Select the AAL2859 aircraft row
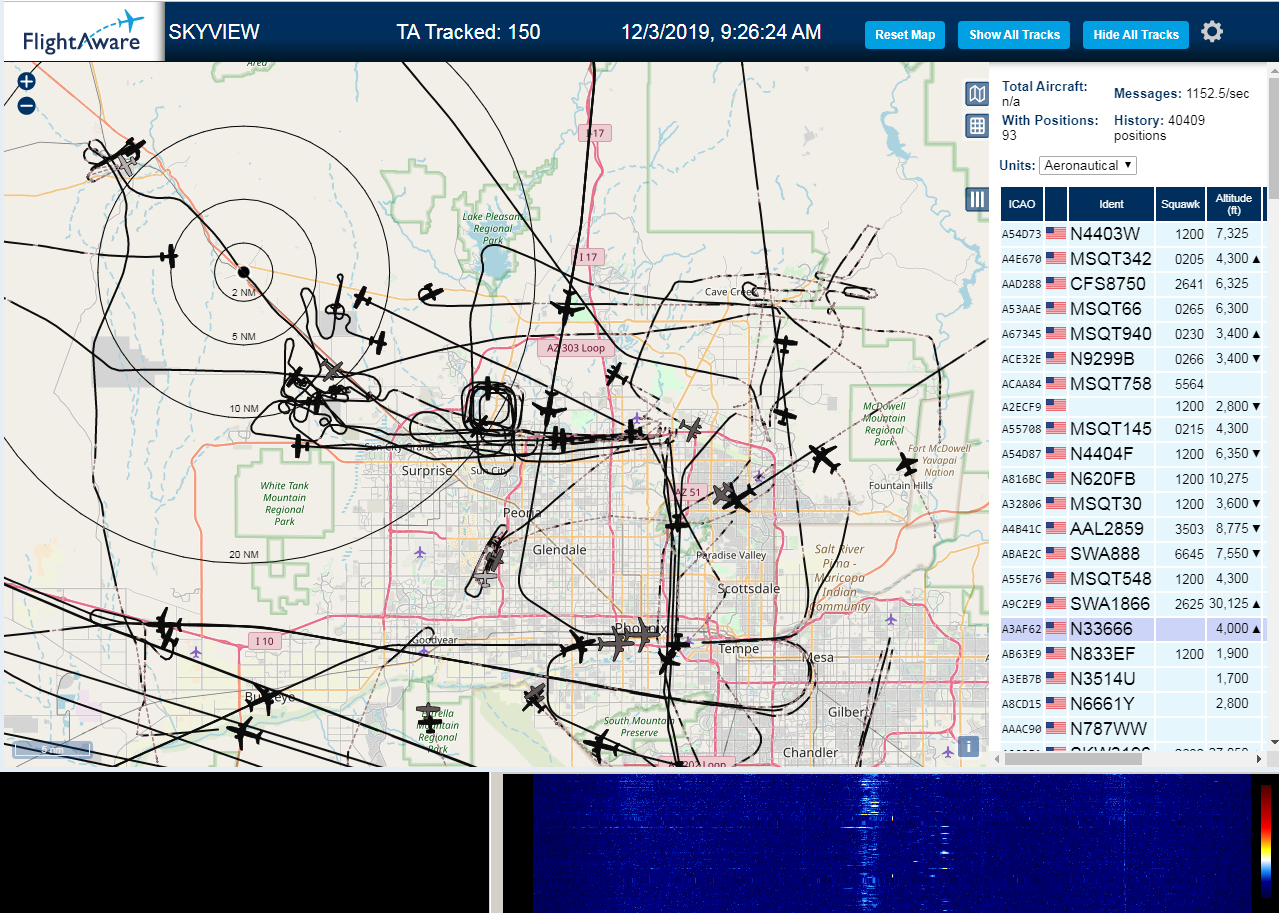1279x913 pixels. [x=1133, y=529]
